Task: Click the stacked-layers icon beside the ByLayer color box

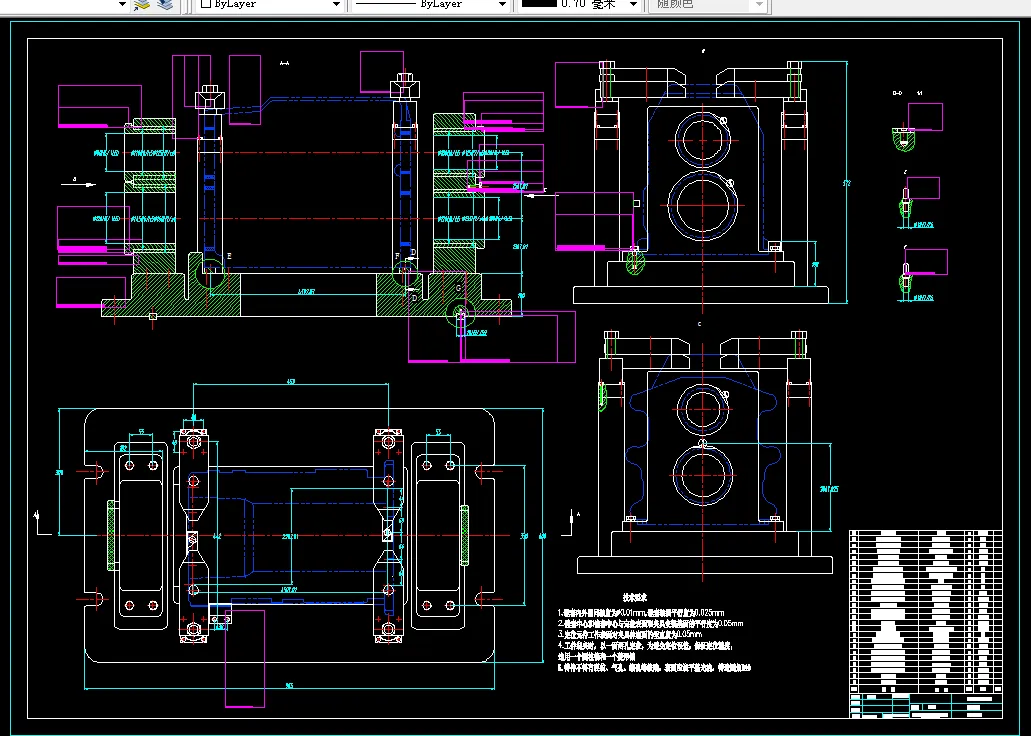Action: click(x=165, y=5)
